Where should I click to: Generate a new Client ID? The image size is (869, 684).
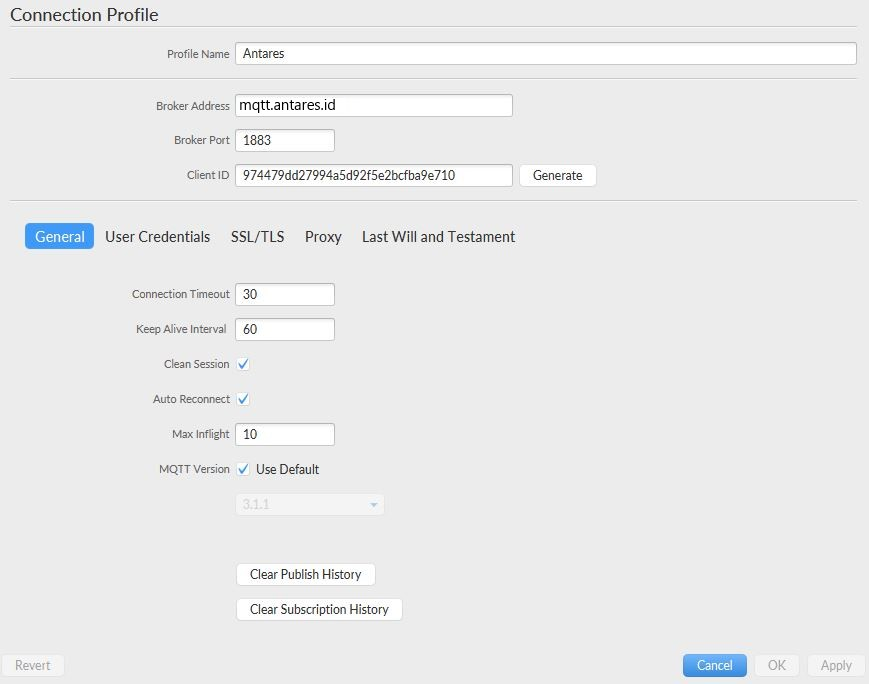[x=557, y=175]
